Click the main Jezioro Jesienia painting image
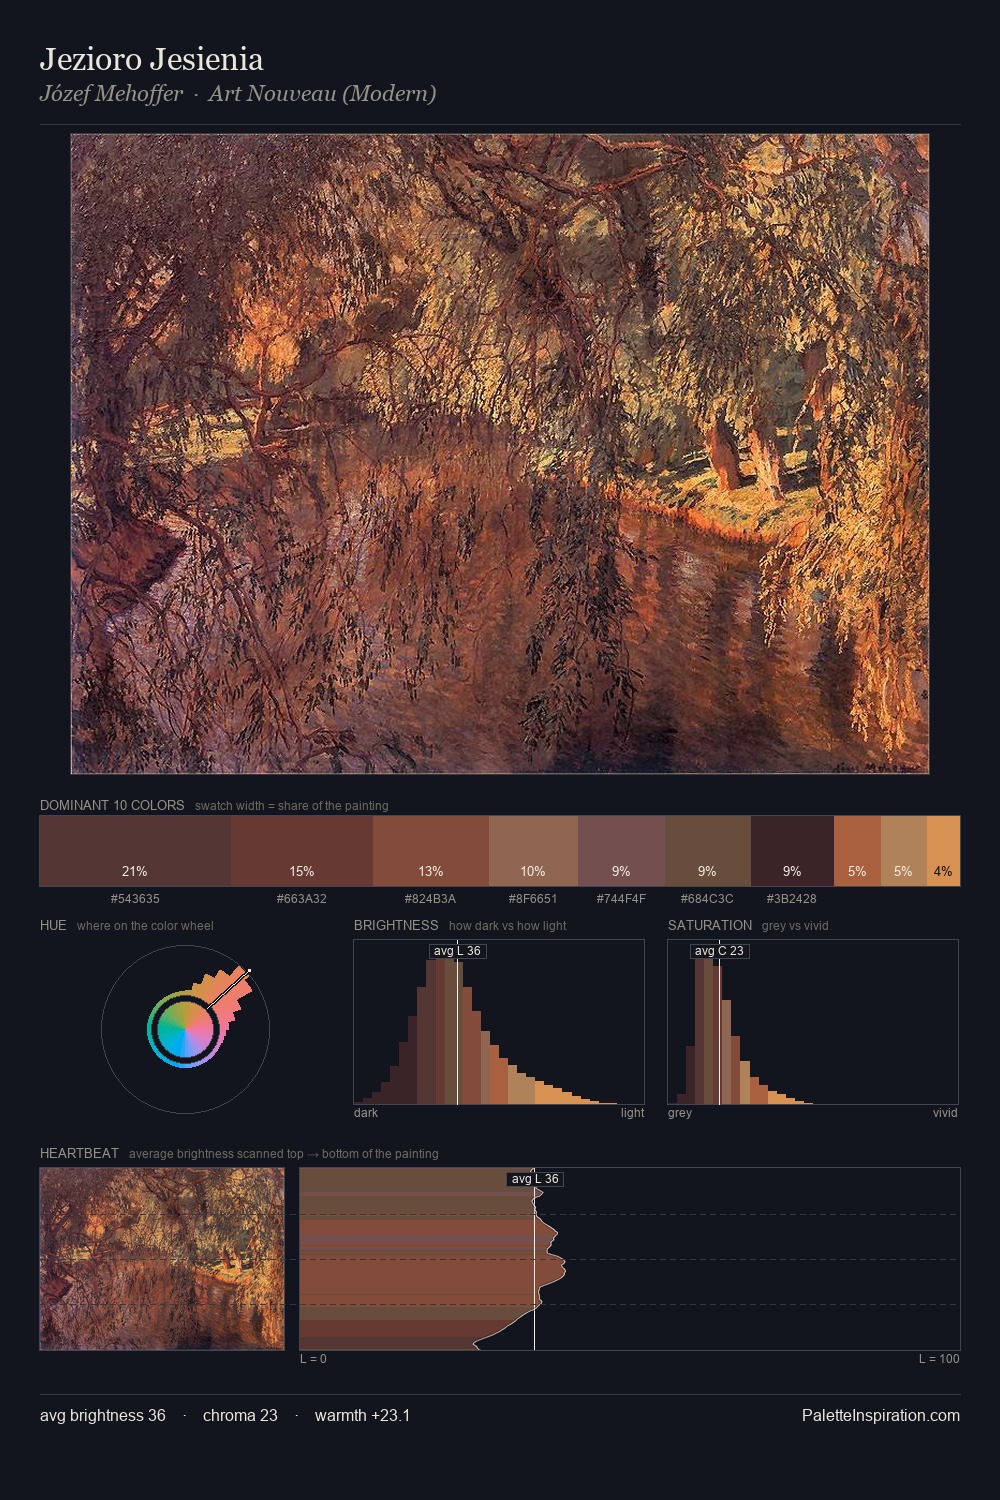 [500, 454]
